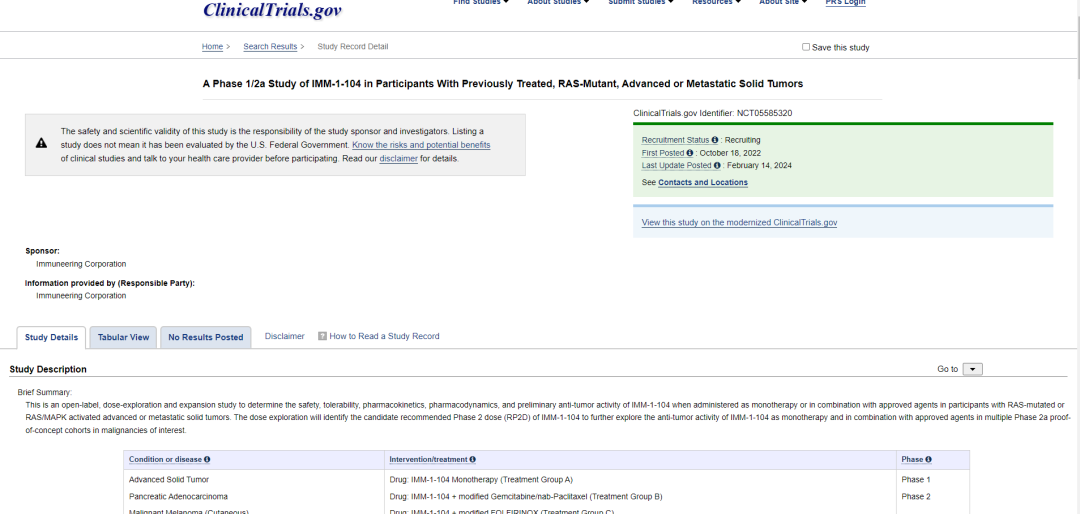Switch to the Tabular View tab
The height and width of the screenshot is (514, 1080).
pos(123,338)
